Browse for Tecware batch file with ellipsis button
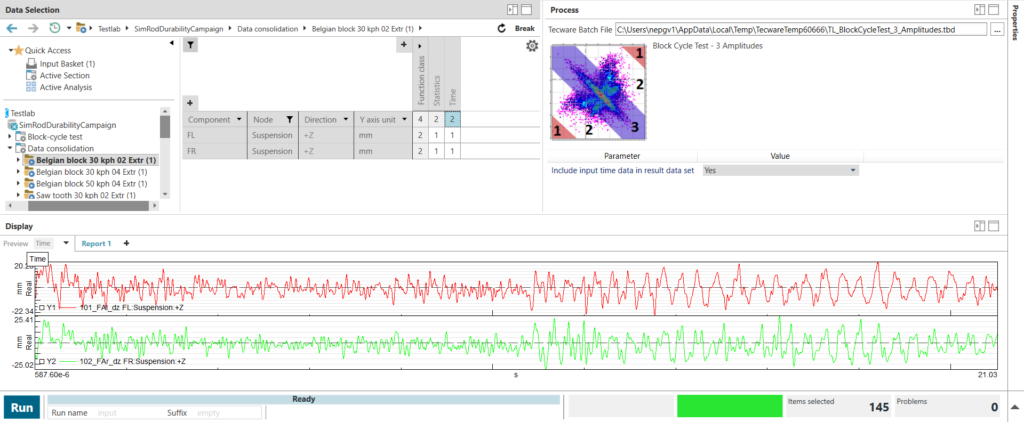 (x=996, y=30)
